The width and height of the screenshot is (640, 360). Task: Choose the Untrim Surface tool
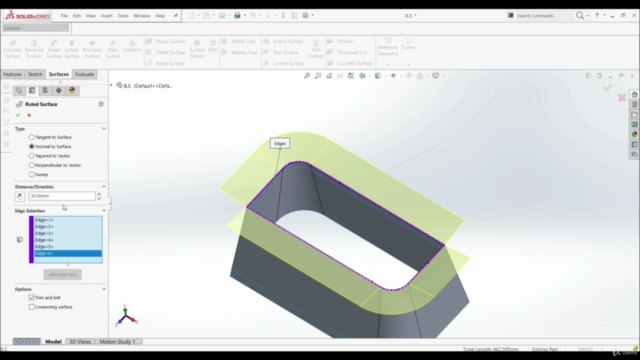click(x=283, y=63)
